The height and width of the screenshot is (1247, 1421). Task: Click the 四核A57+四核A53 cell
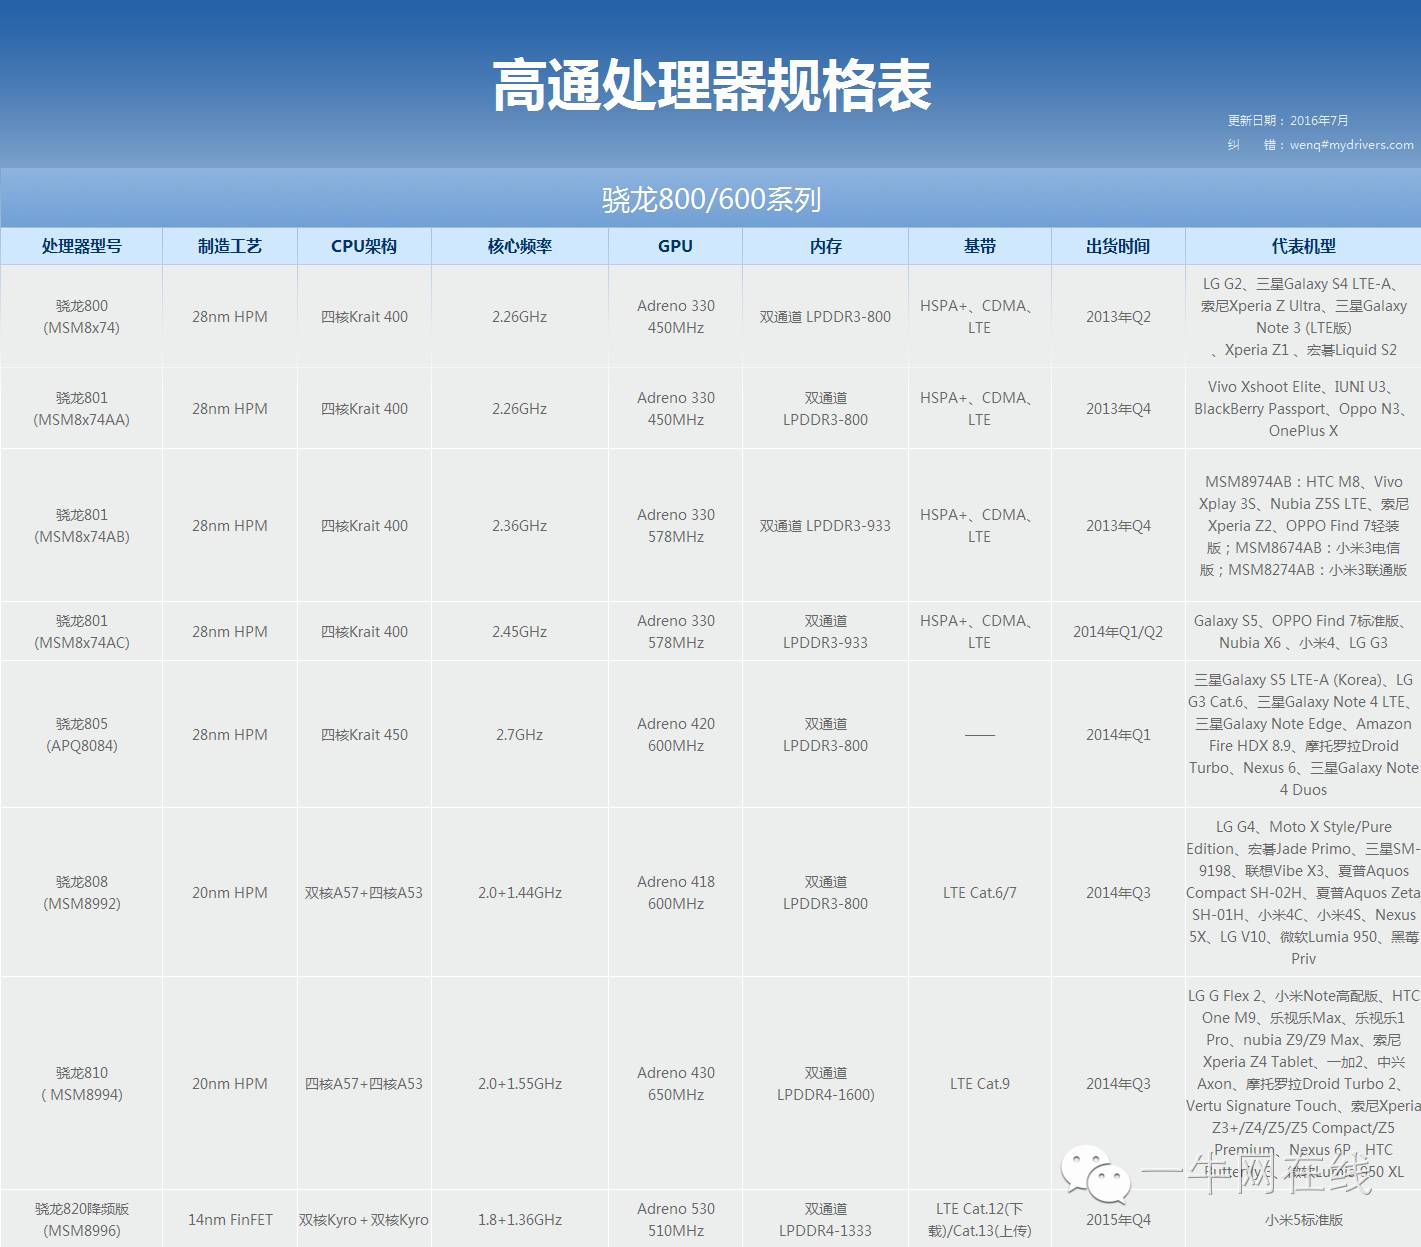click(364, 1084)
